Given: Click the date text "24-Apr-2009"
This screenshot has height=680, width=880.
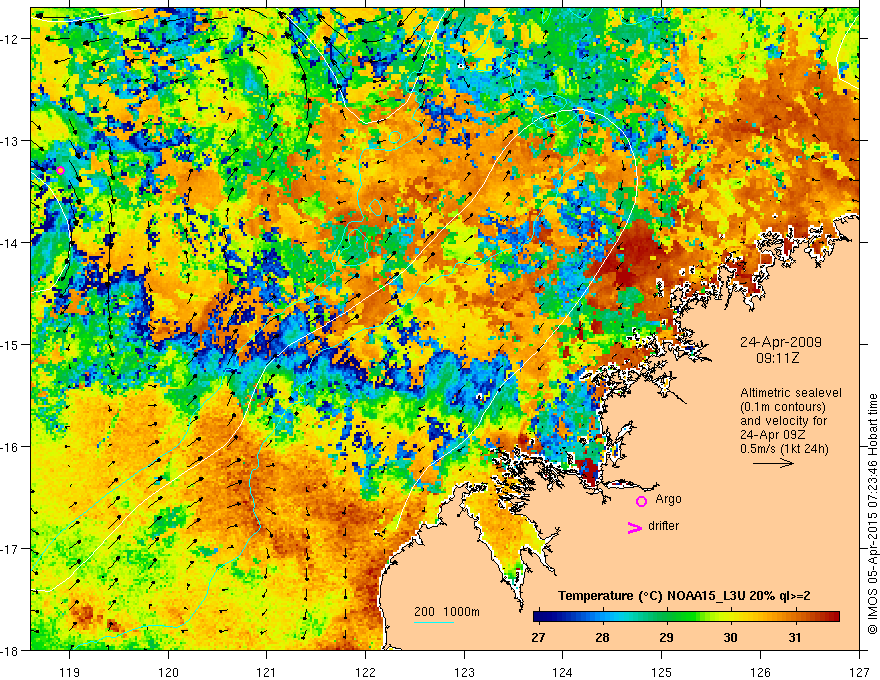Looking at the screenshot, I should 780,342.
